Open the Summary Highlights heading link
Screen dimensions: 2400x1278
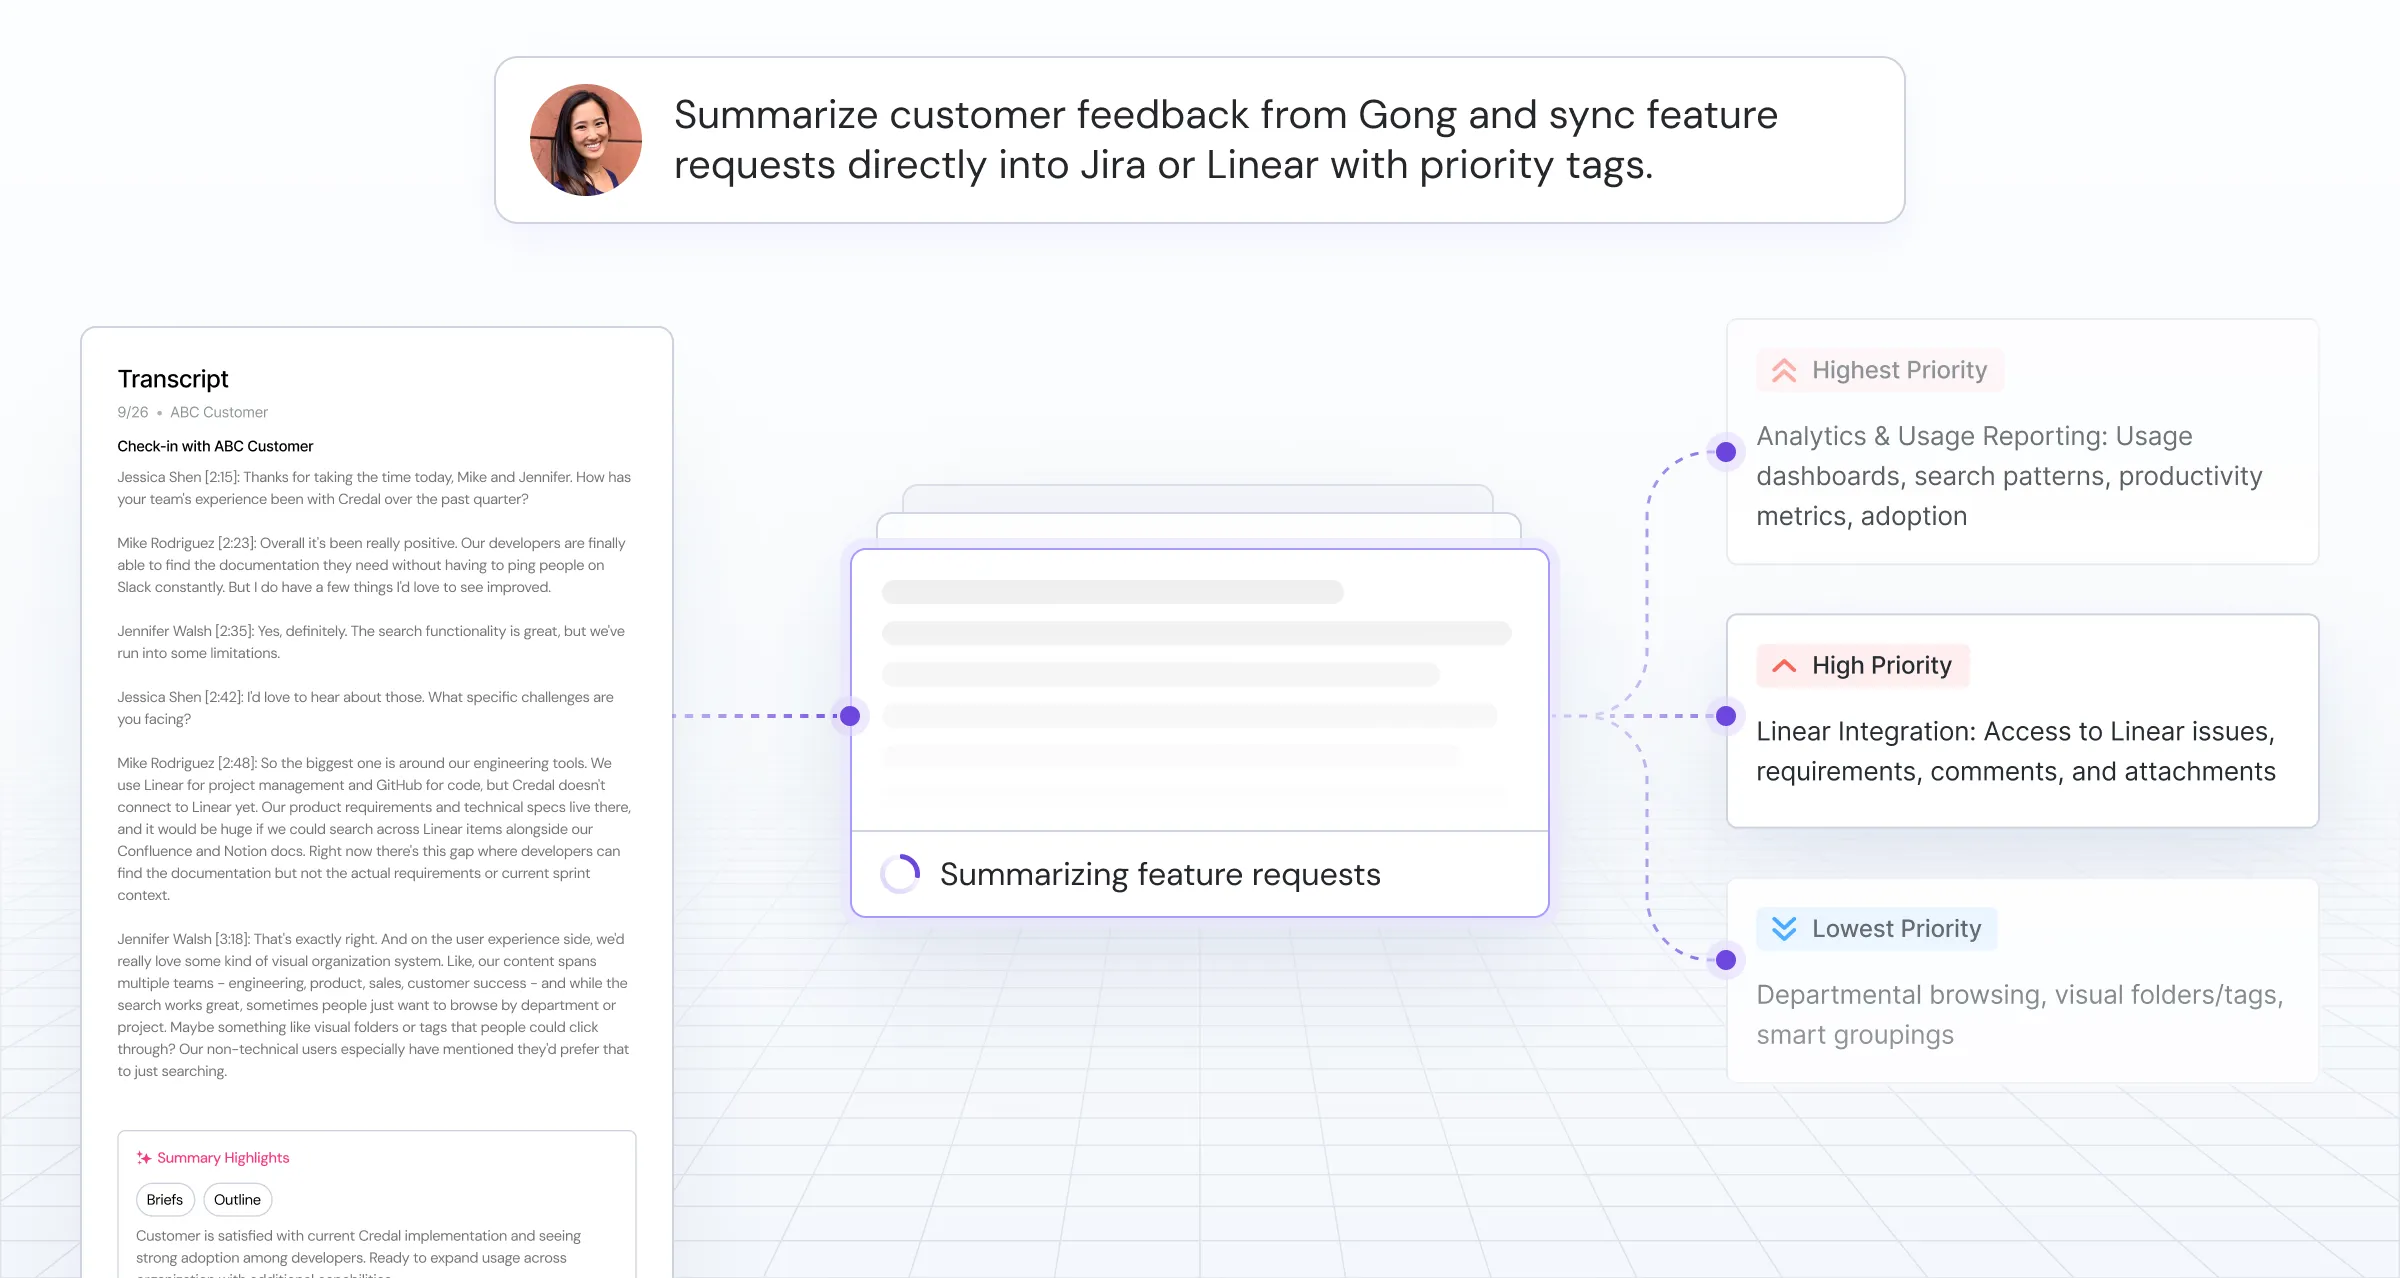[x=223, y=1158]
